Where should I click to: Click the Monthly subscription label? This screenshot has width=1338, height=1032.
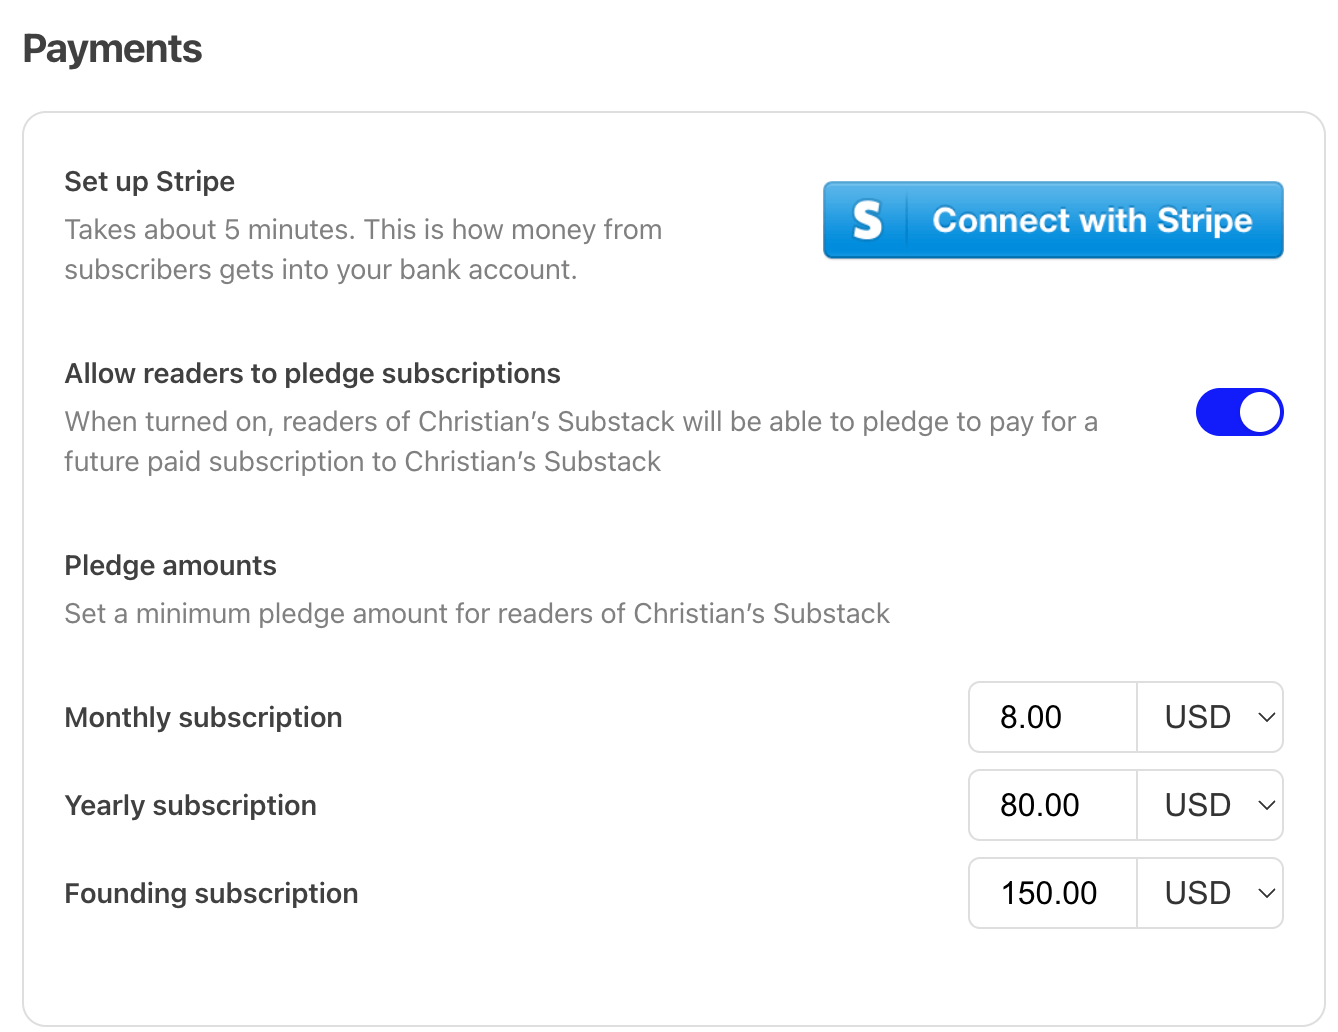203,717
